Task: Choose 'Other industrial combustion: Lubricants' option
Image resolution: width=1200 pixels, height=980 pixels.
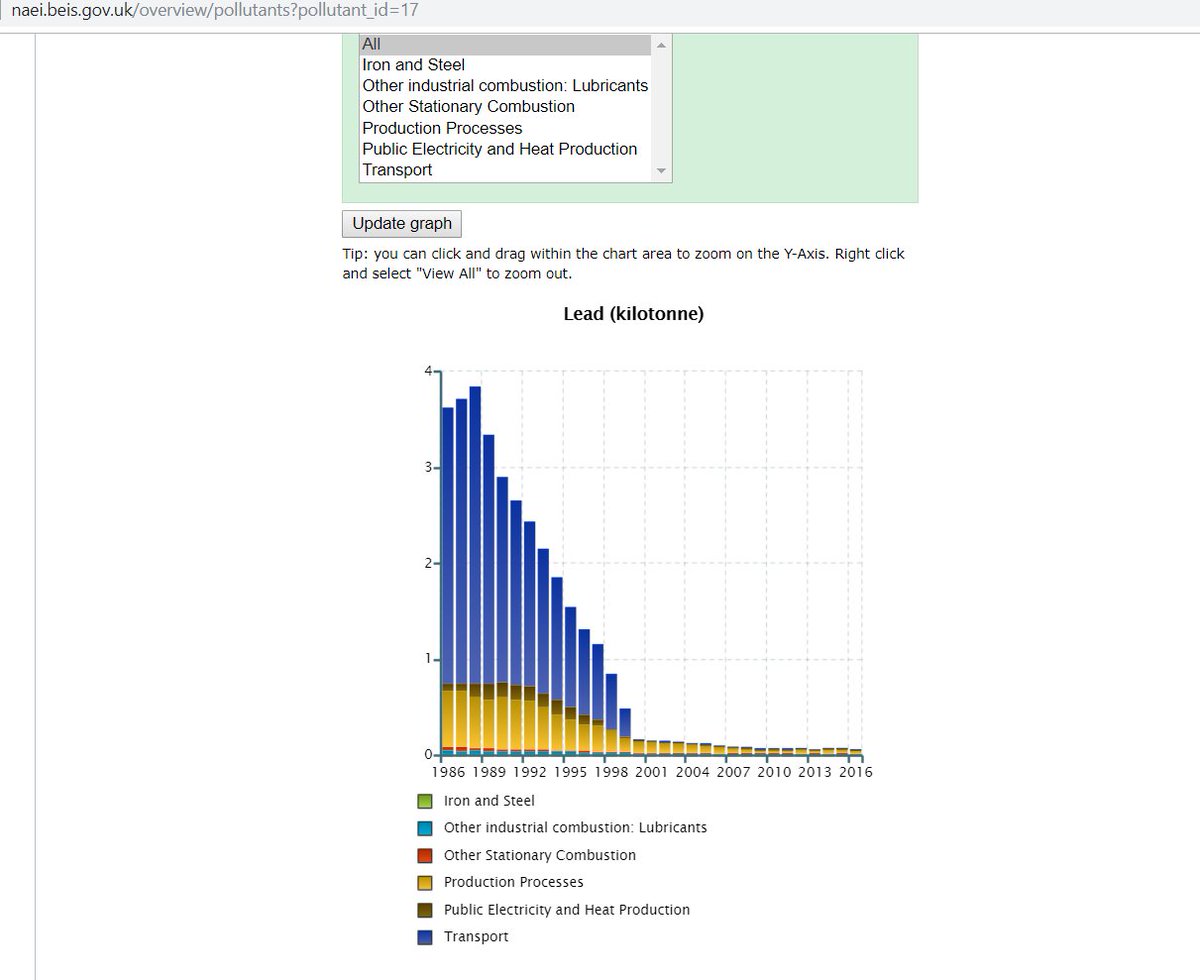Action: pos(505,86)
